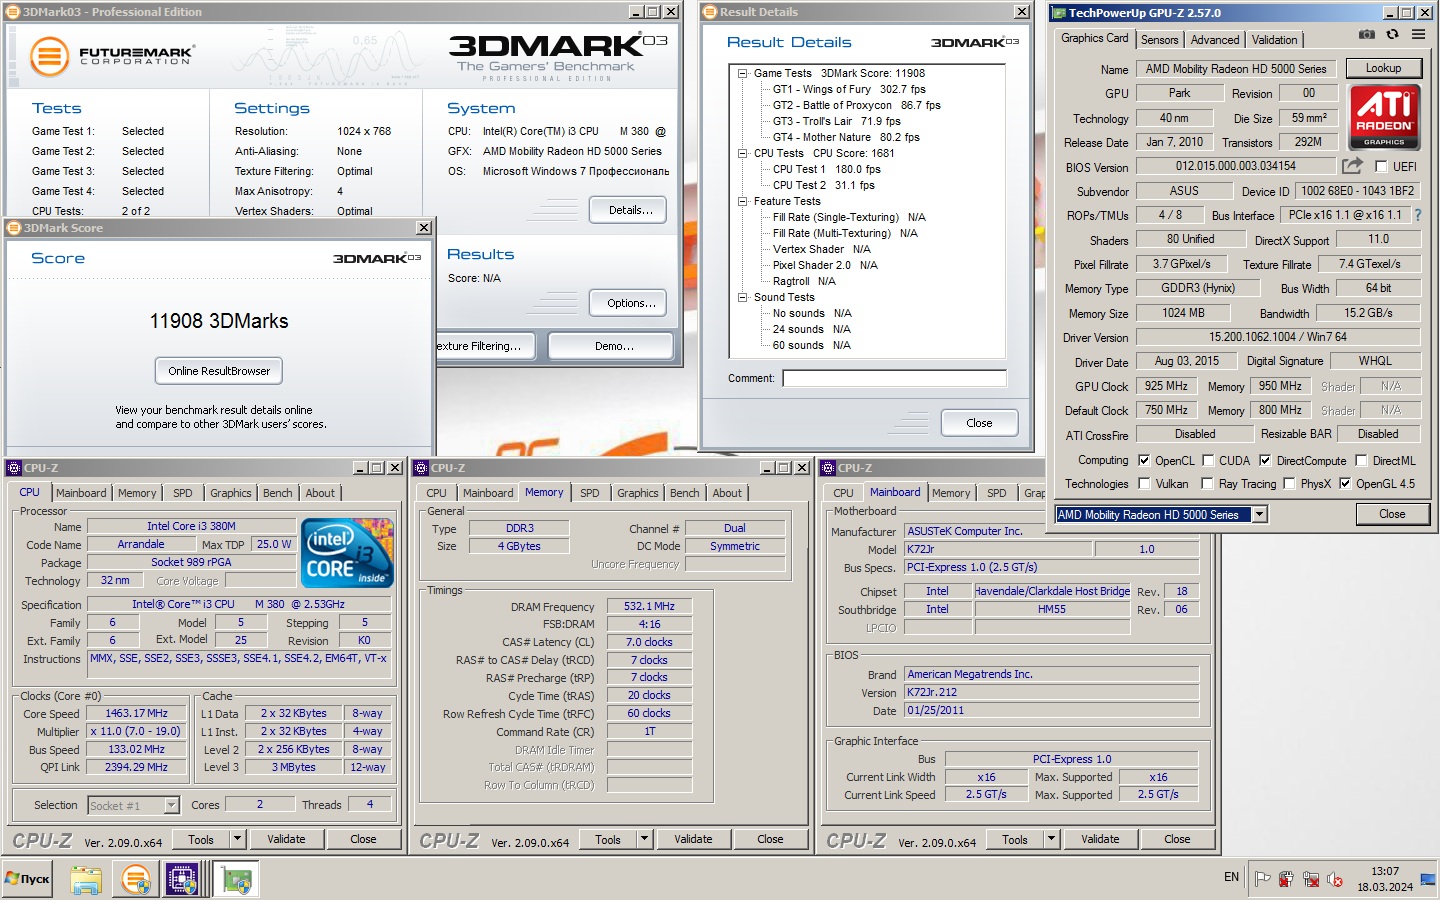Image resolution: width=1440 pixels, height=900 pixels.
Task: Toggle the Vulkan checkbox
Action: (1144, 484)
